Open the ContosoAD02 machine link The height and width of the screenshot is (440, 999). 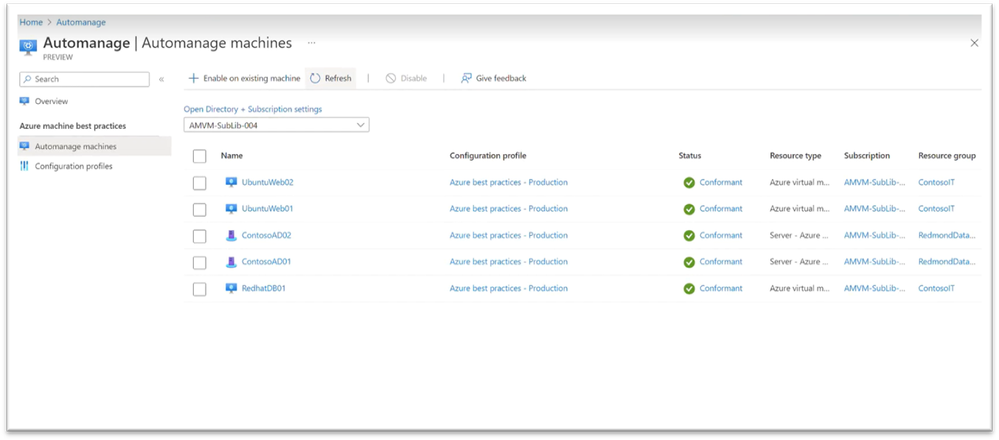pyautogui.click(x=266, y=236)
